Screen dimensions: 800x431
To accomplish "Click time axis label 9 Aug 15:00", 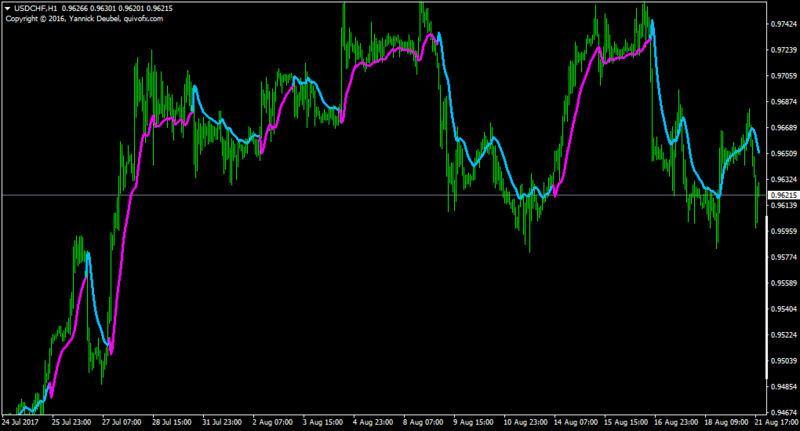I will coord(473,422).
